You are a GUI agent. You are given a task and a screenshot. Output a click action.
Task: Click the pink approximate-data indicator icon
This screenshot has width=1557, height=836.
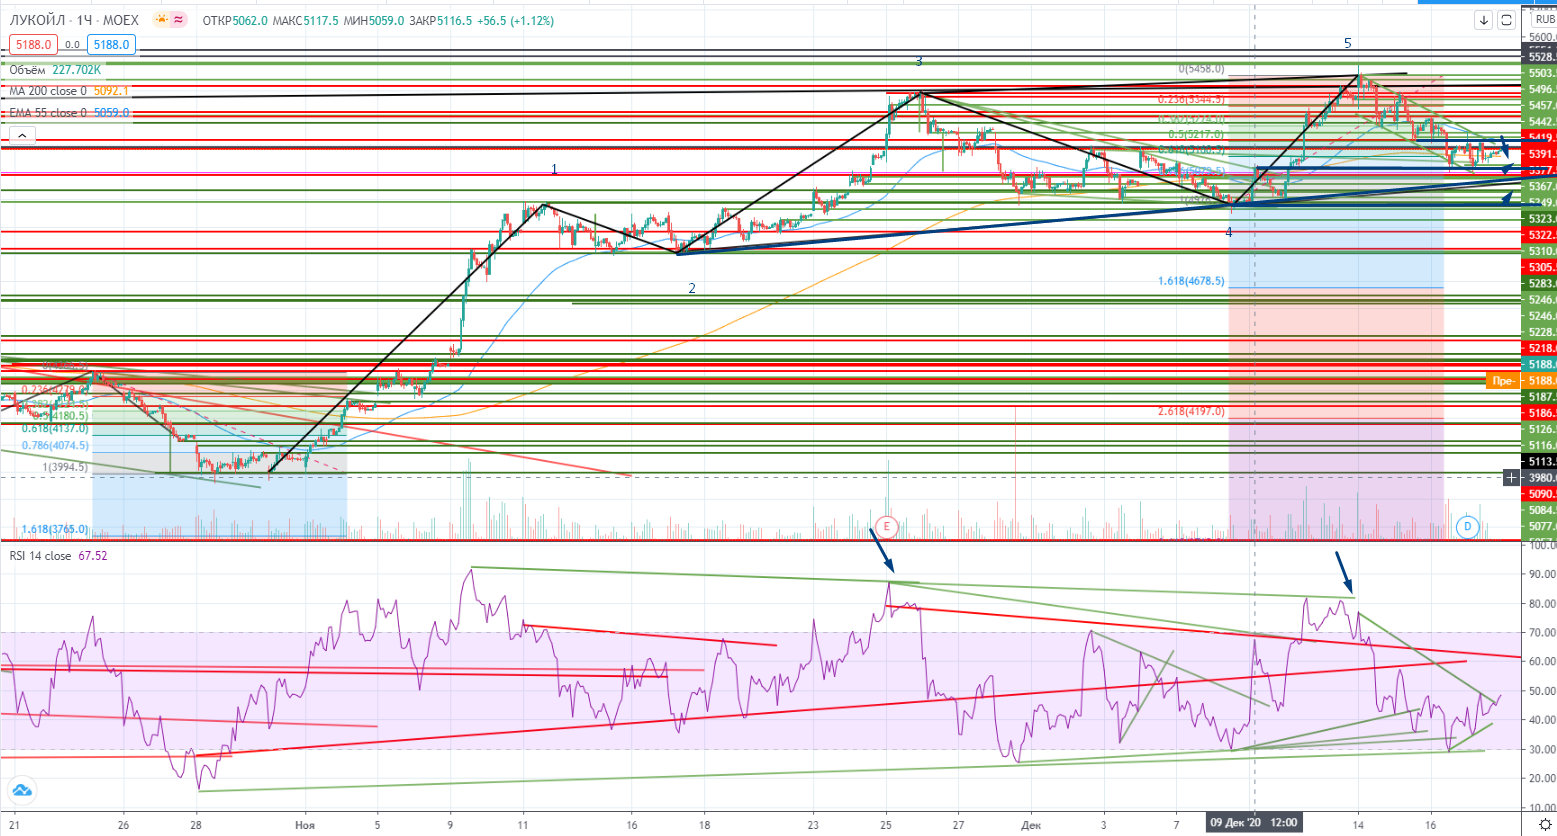point(179,20)
